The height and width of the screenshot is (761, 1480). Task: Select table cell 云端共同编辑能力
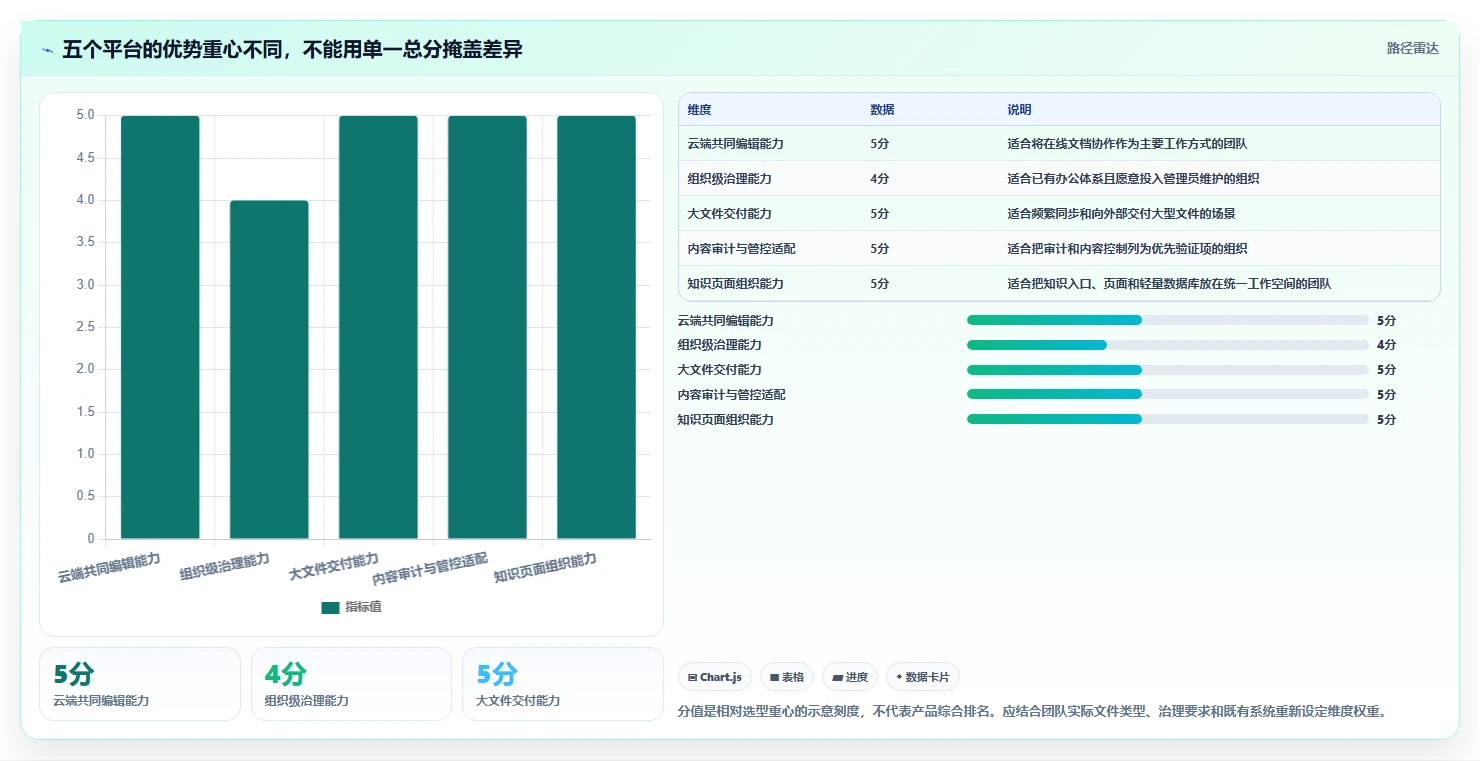click(735, 144)
